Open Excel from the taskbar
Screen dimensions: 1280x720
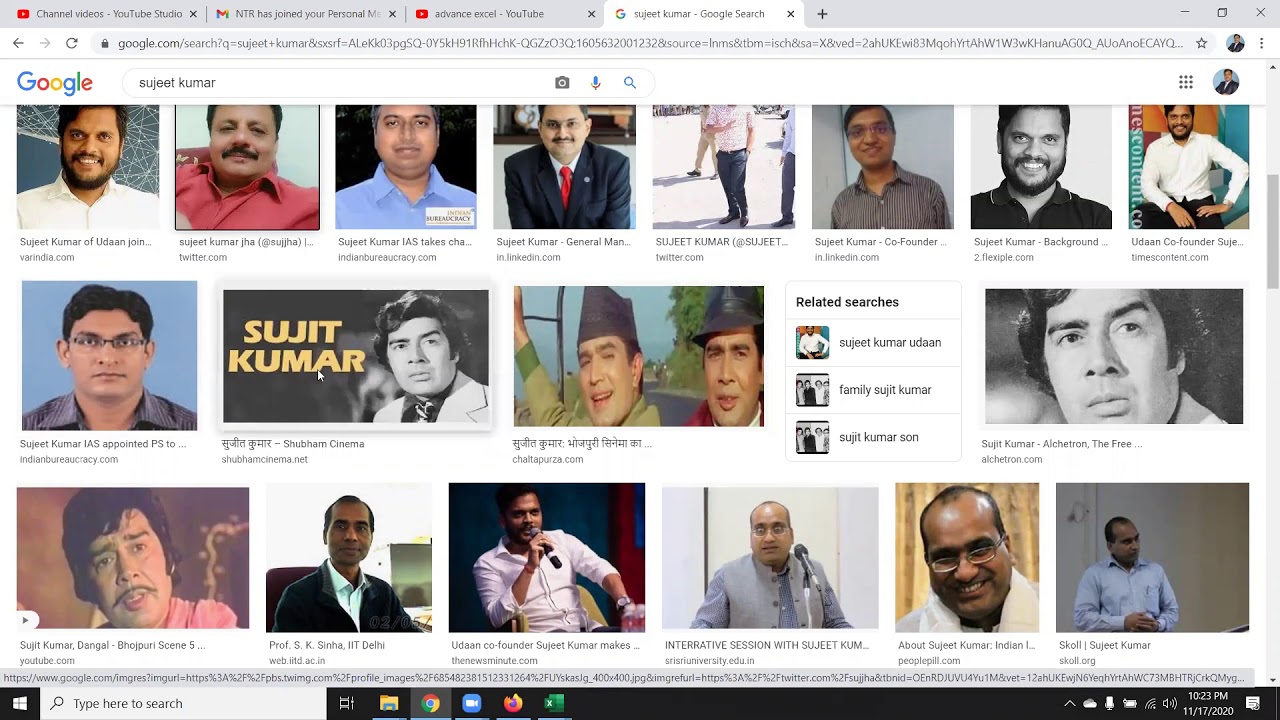point(553,703)
